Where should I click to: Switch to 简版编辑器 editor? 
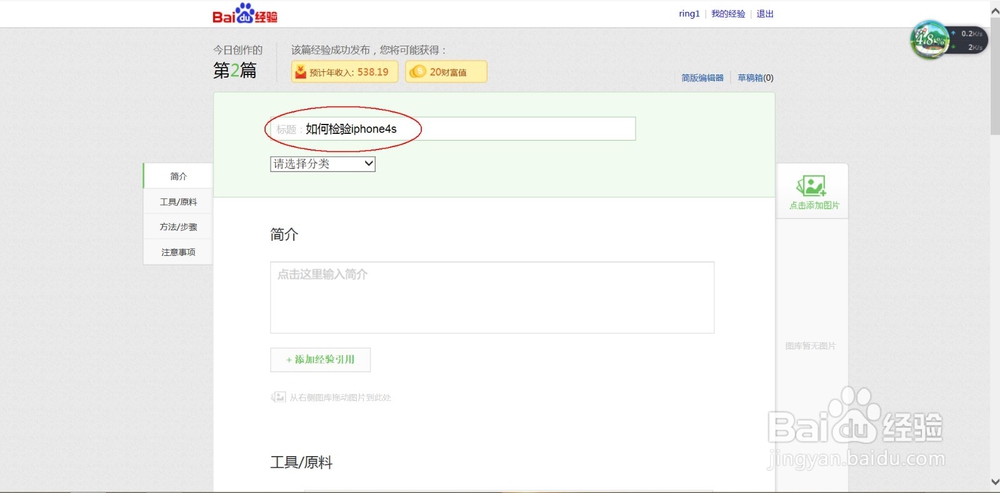point(702,78)
